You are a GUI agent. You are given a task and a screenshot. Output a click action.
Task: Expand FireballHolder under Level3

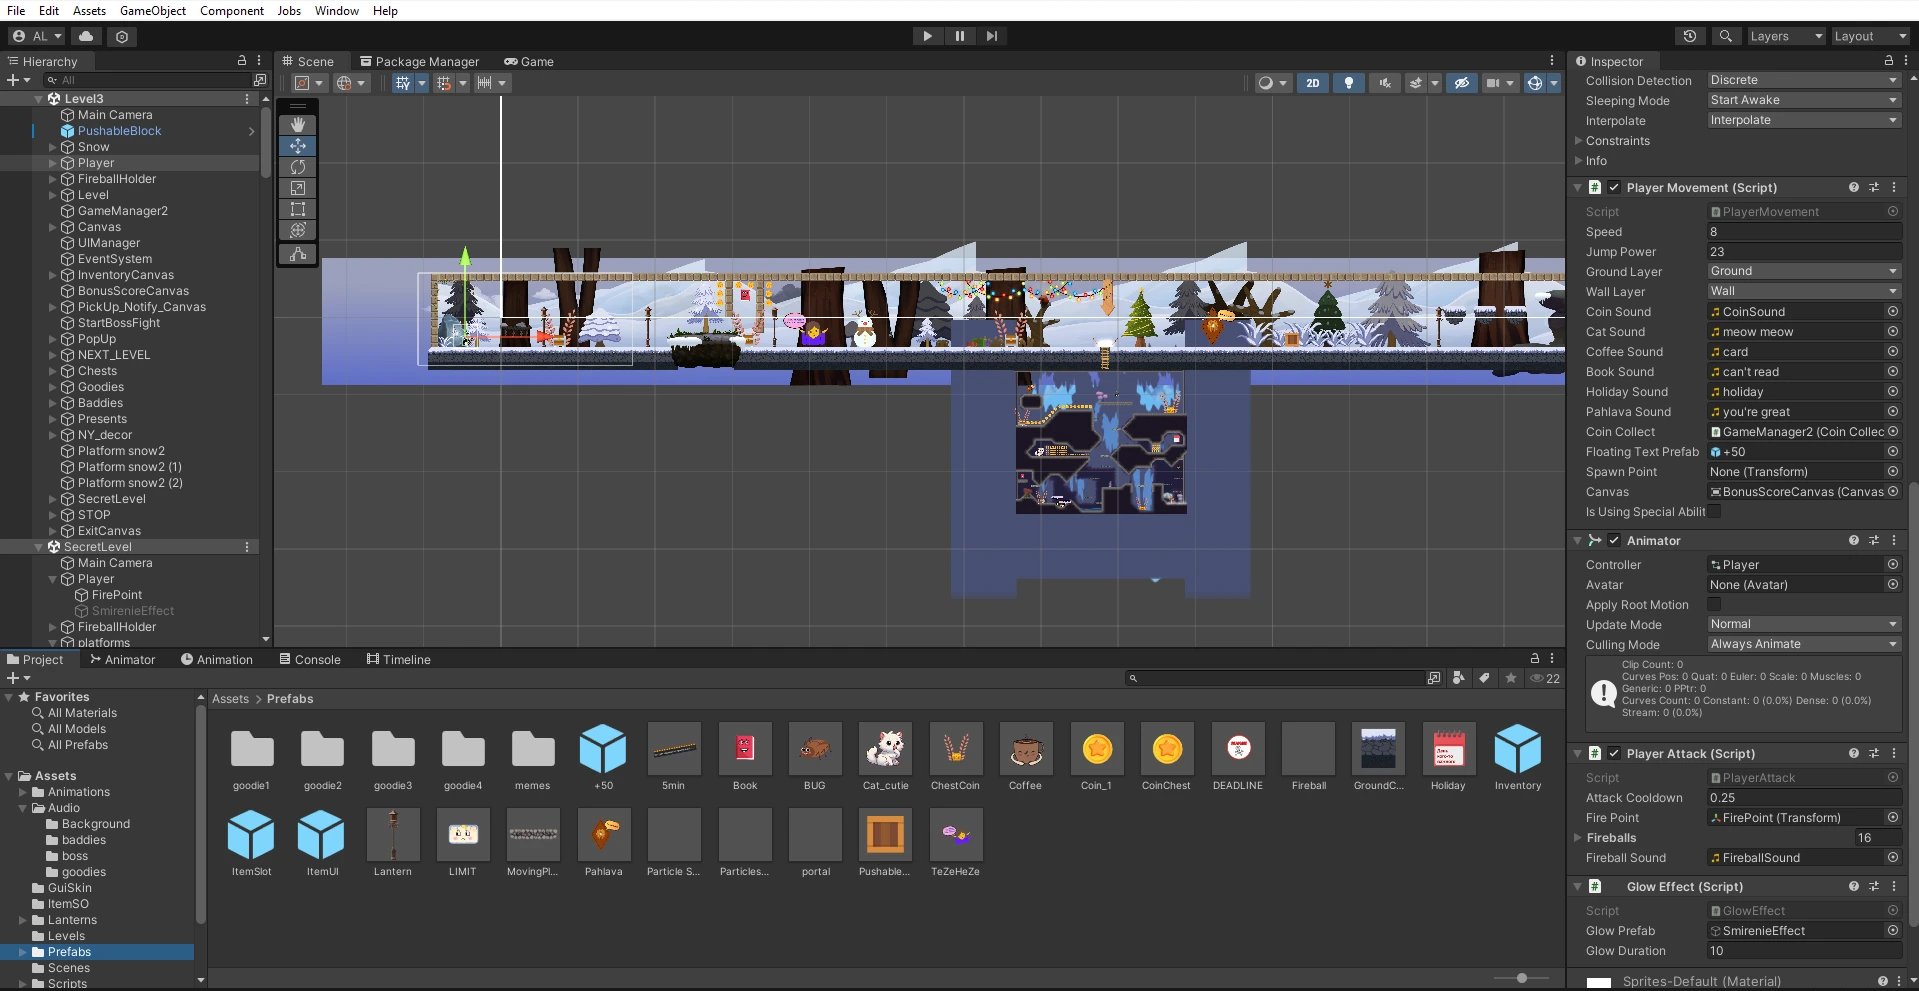pos(53,179)
